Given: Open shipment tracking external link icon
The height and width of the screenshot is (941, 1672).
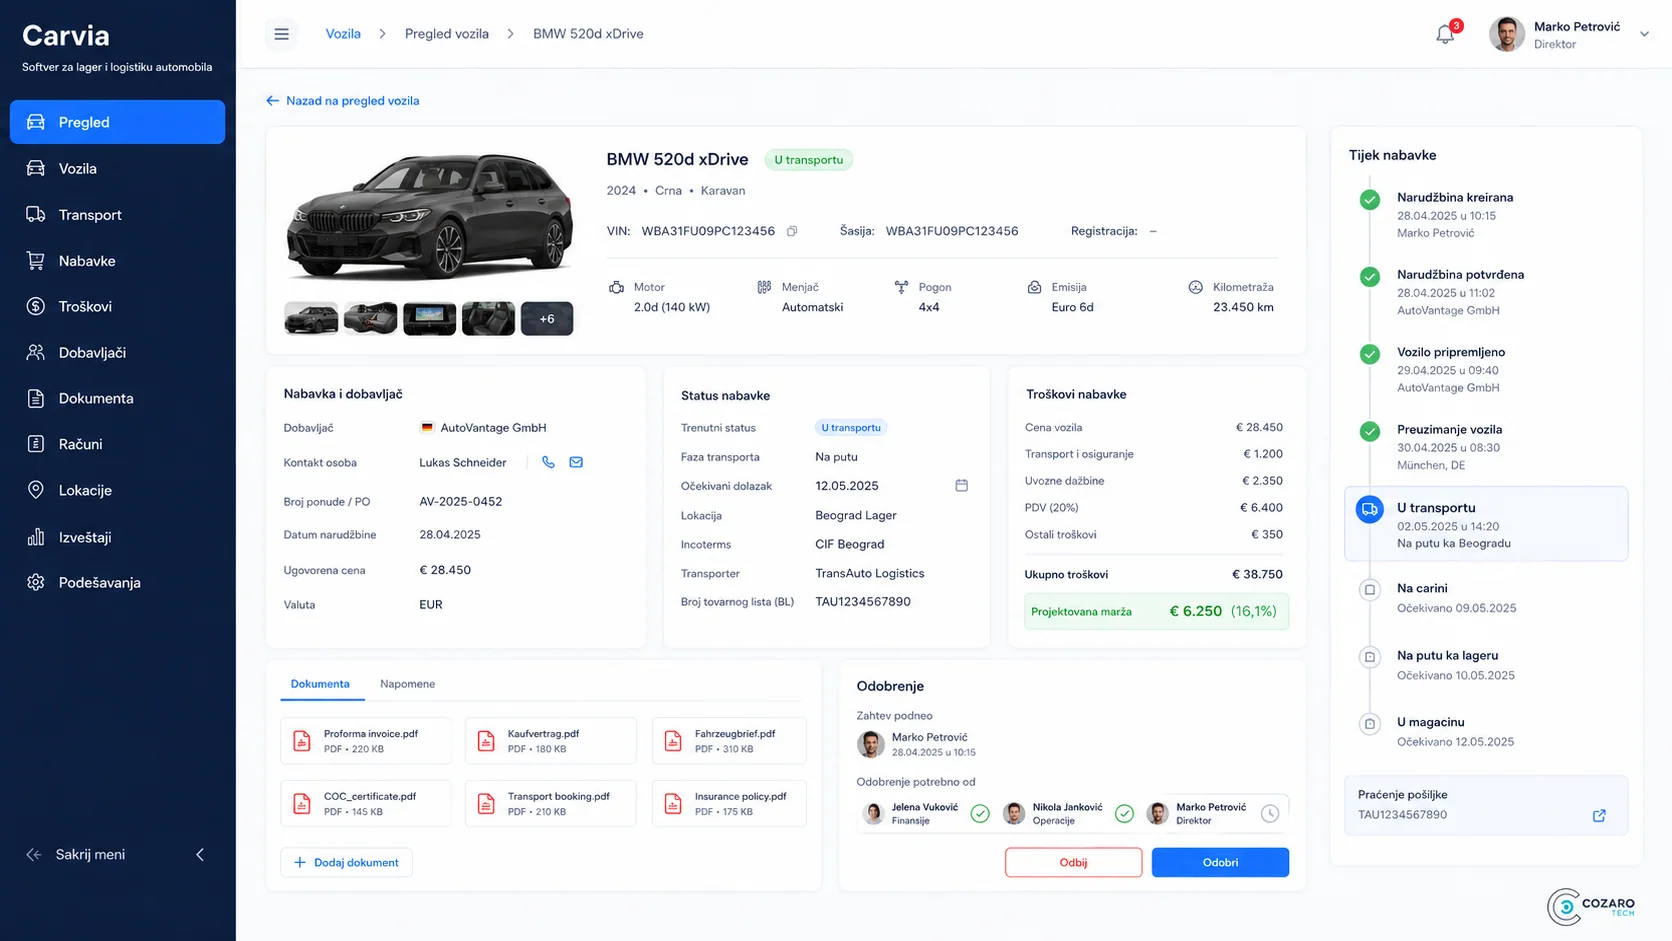Looking at the screenshot, I should [1599, 816].
